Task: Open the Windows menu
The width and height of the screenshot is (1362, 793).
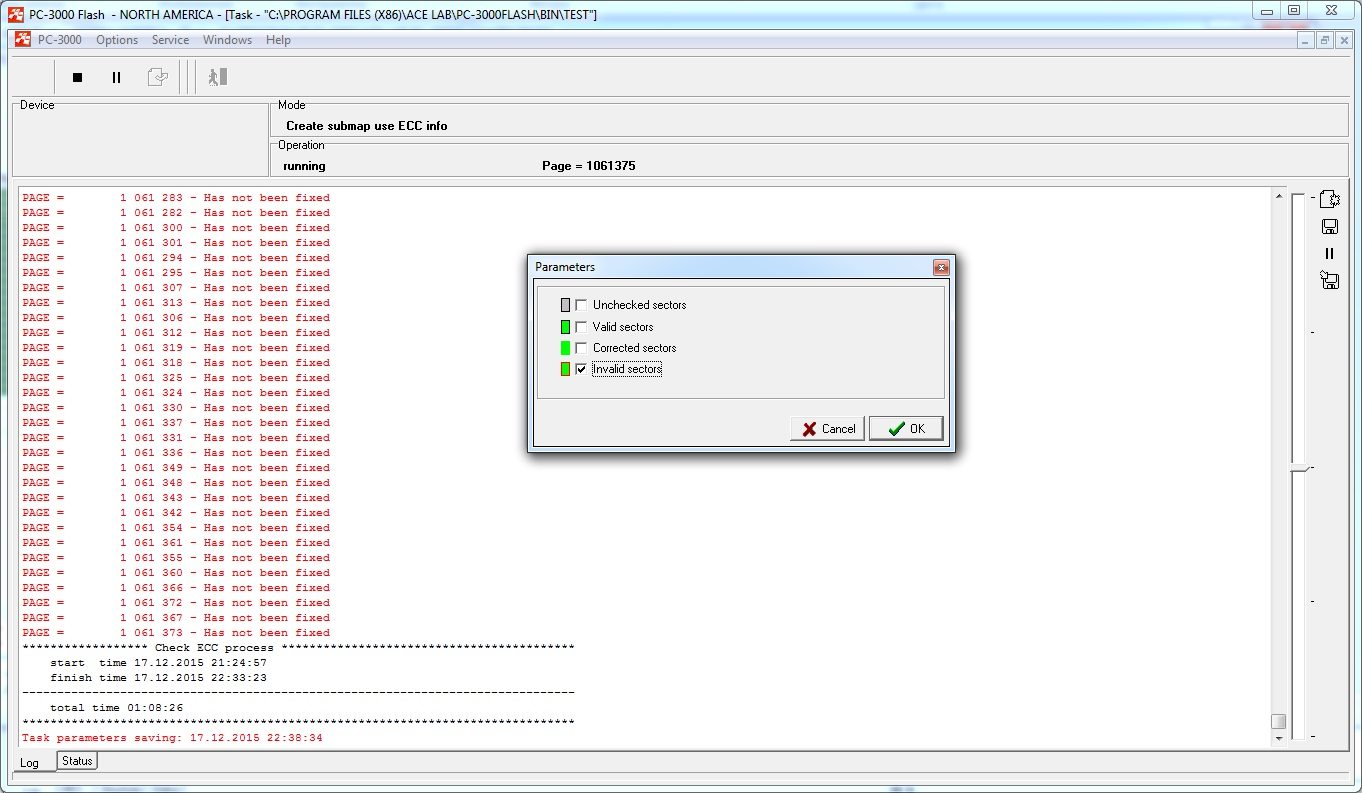Action: click(x=227, y=40)
